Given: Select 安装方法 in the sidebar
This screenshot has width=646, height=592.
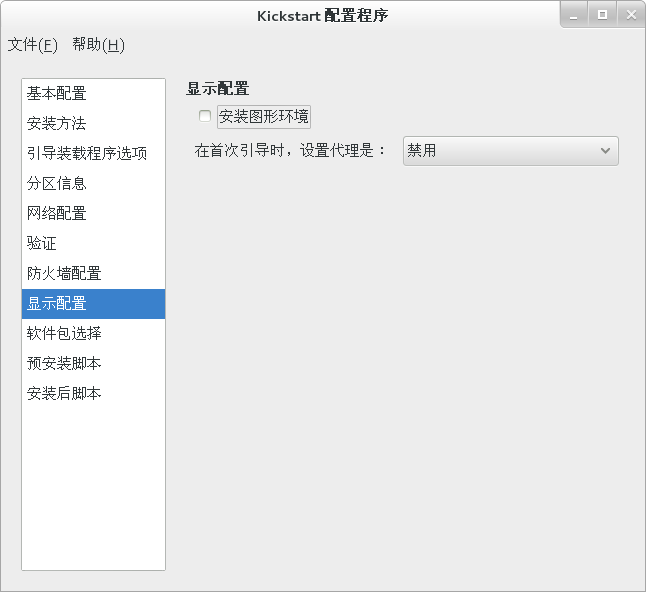Looking at the screenshot, I should (x=94, y=123).
